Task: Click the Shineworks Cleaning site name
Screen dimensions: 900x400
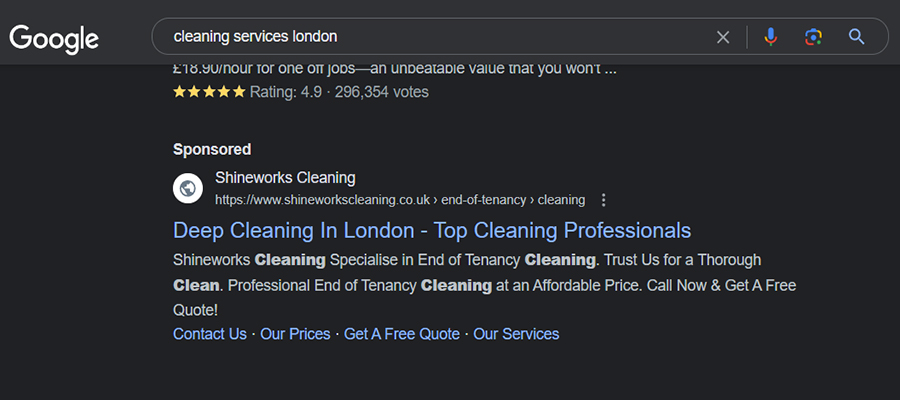Action: 285,178
